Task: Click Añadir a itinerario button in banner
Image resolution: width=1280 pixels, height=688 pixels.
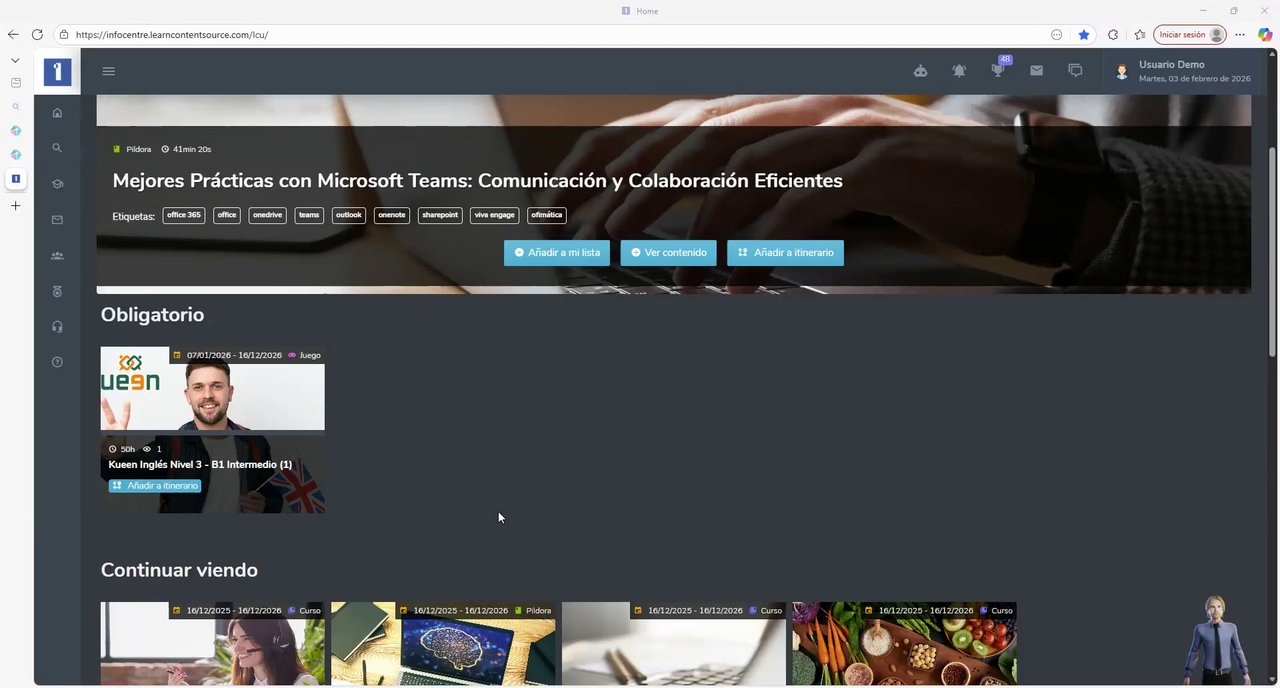Action: click(785, 253)
